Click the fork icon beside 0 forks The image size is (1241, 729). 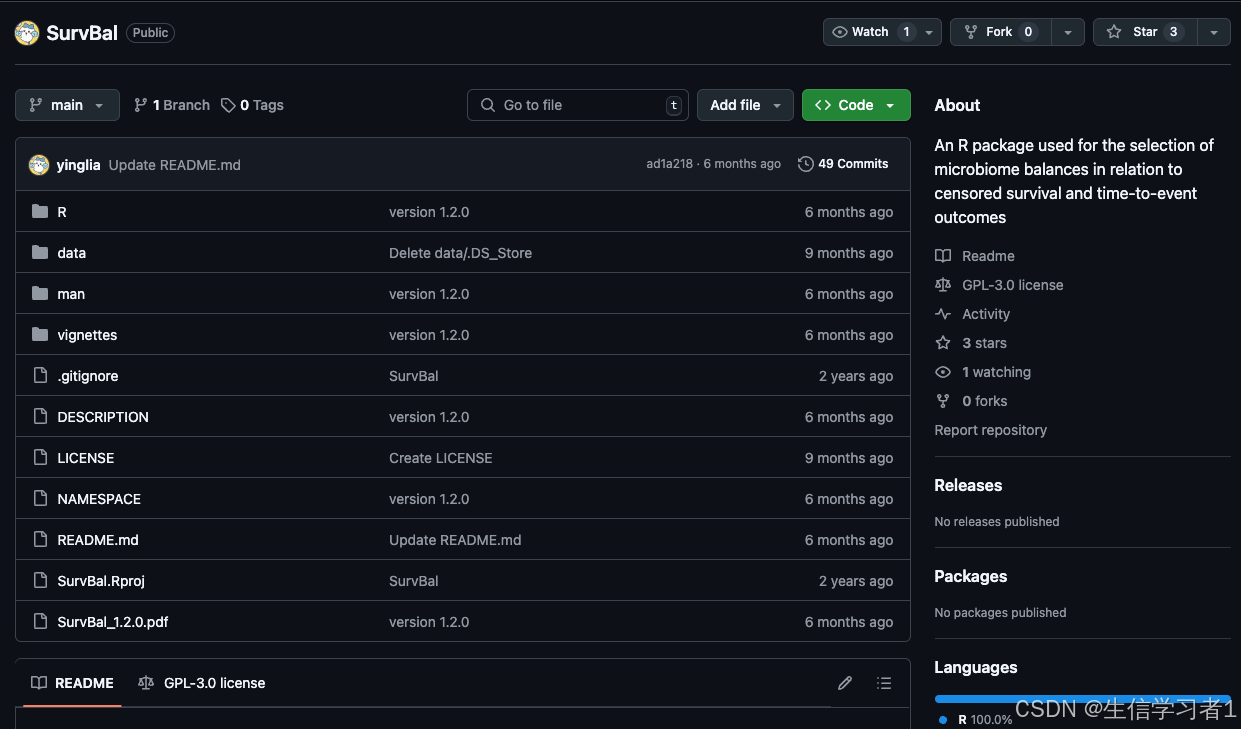coord(943,401)
